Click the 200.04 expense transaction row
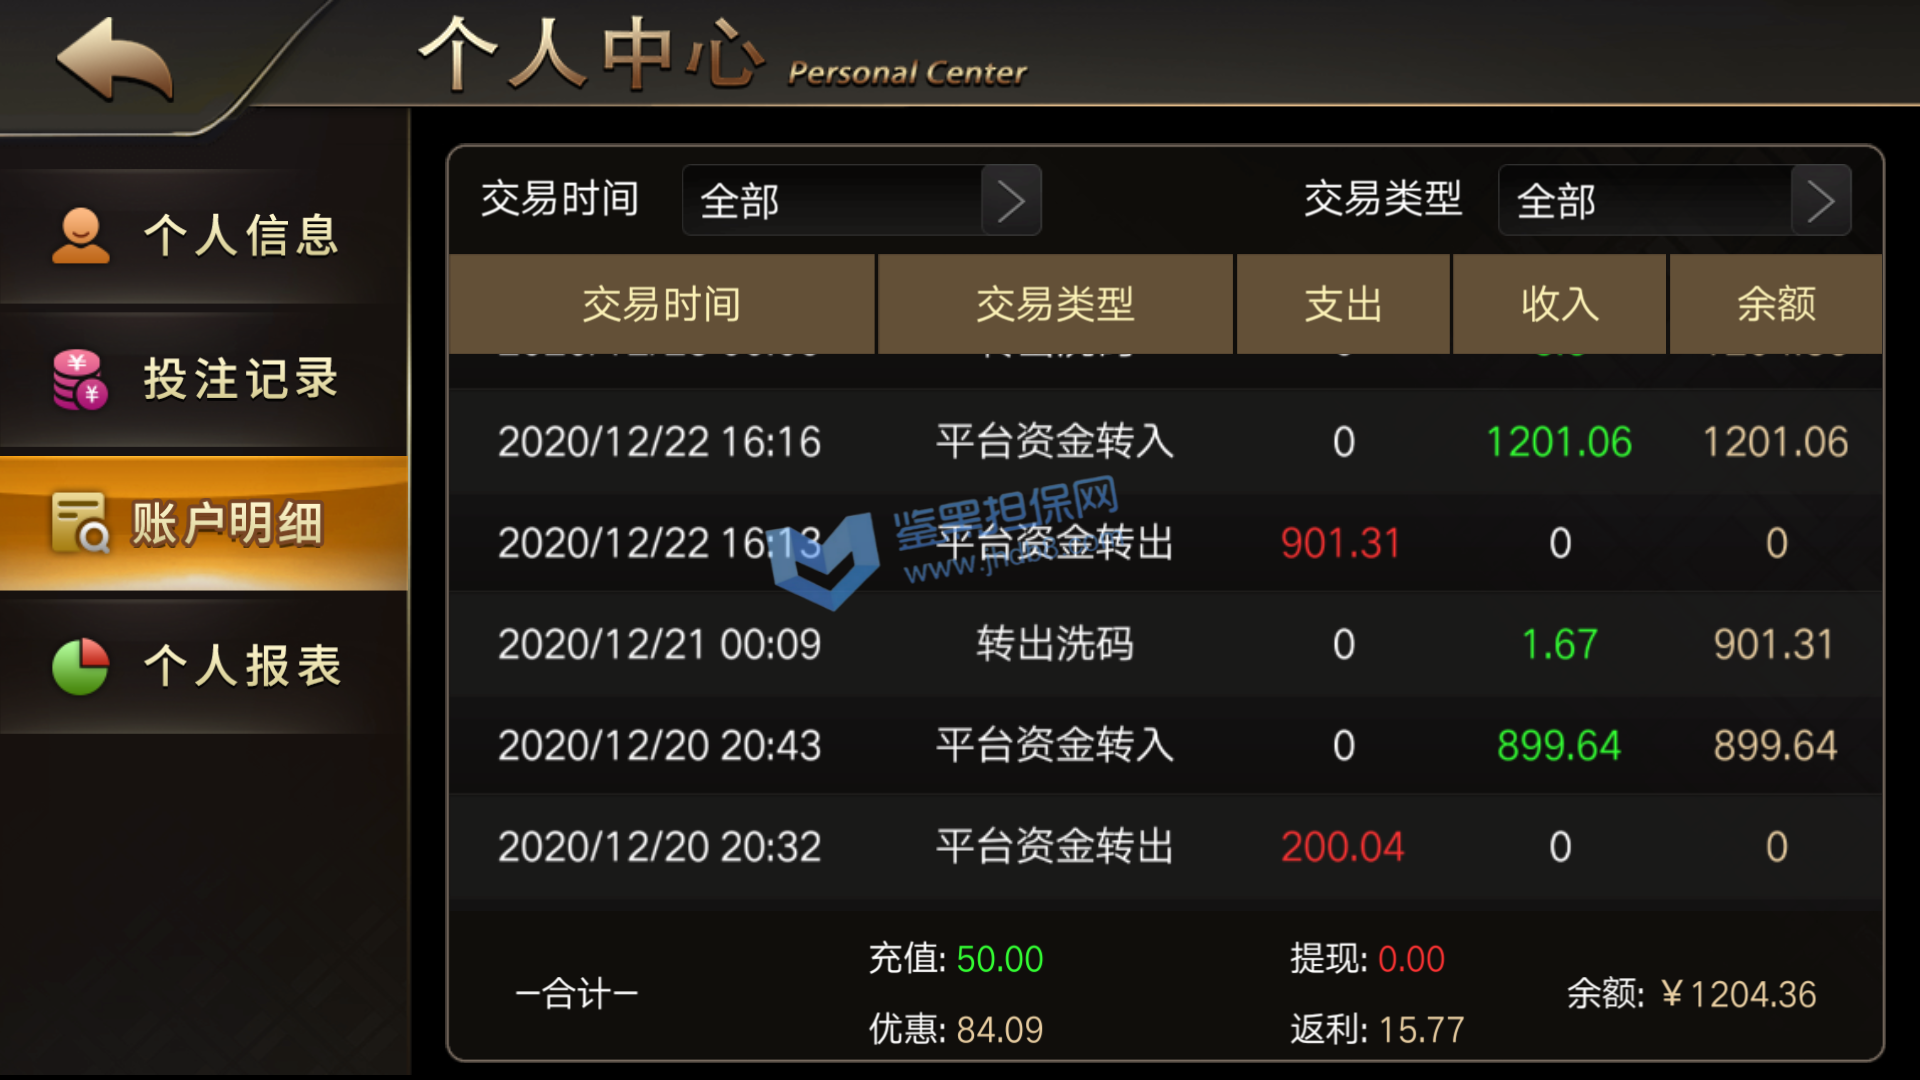Image resolution: width=1920 pixels, height=1080 pixels. point(1166,847)
